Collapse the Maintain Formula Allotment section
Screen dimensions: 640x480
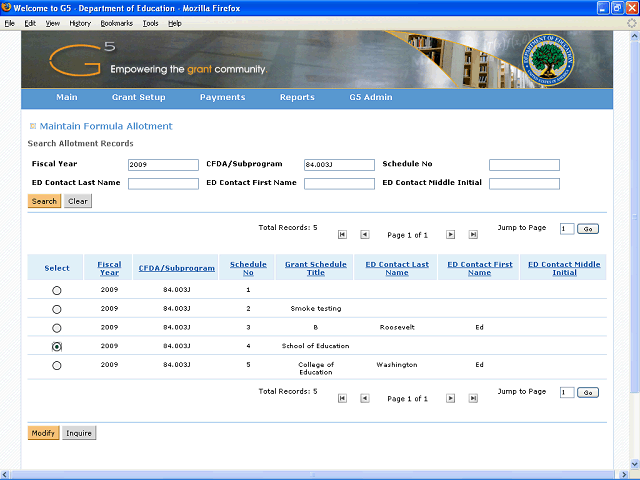tap(33, 126)
